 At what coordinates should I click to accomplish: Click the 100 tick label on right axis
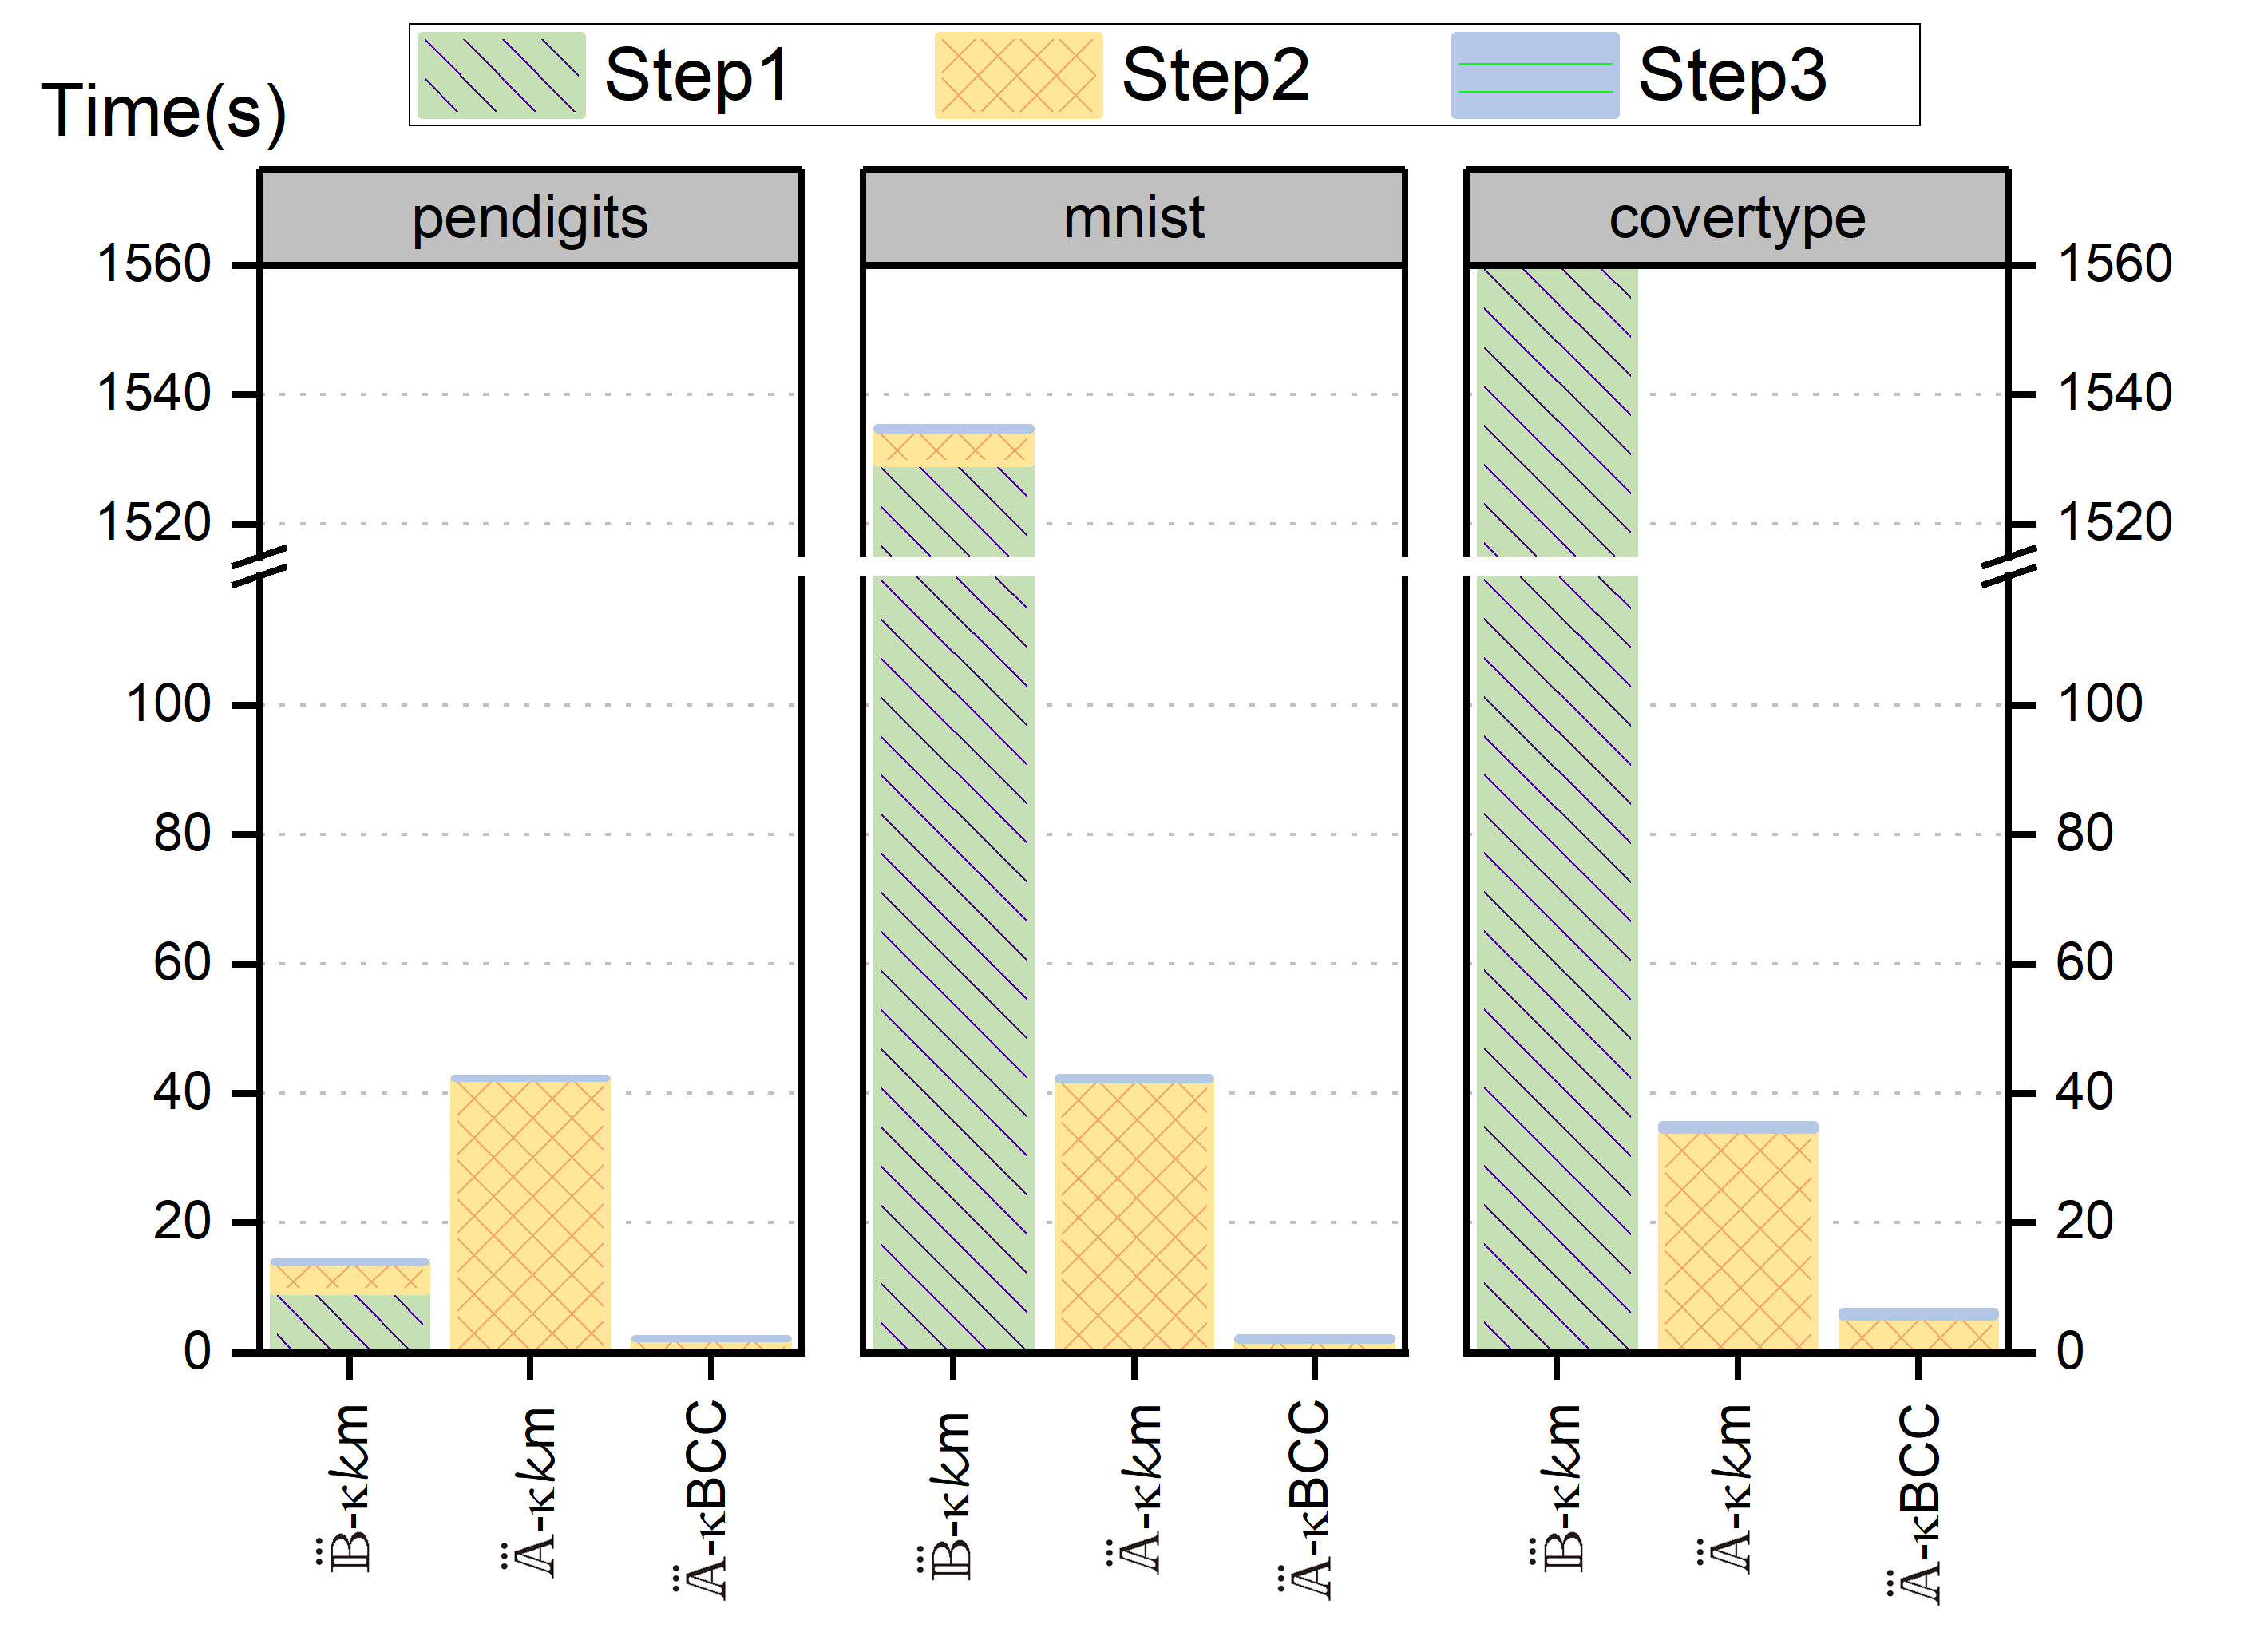click(x=2099, y=704)
